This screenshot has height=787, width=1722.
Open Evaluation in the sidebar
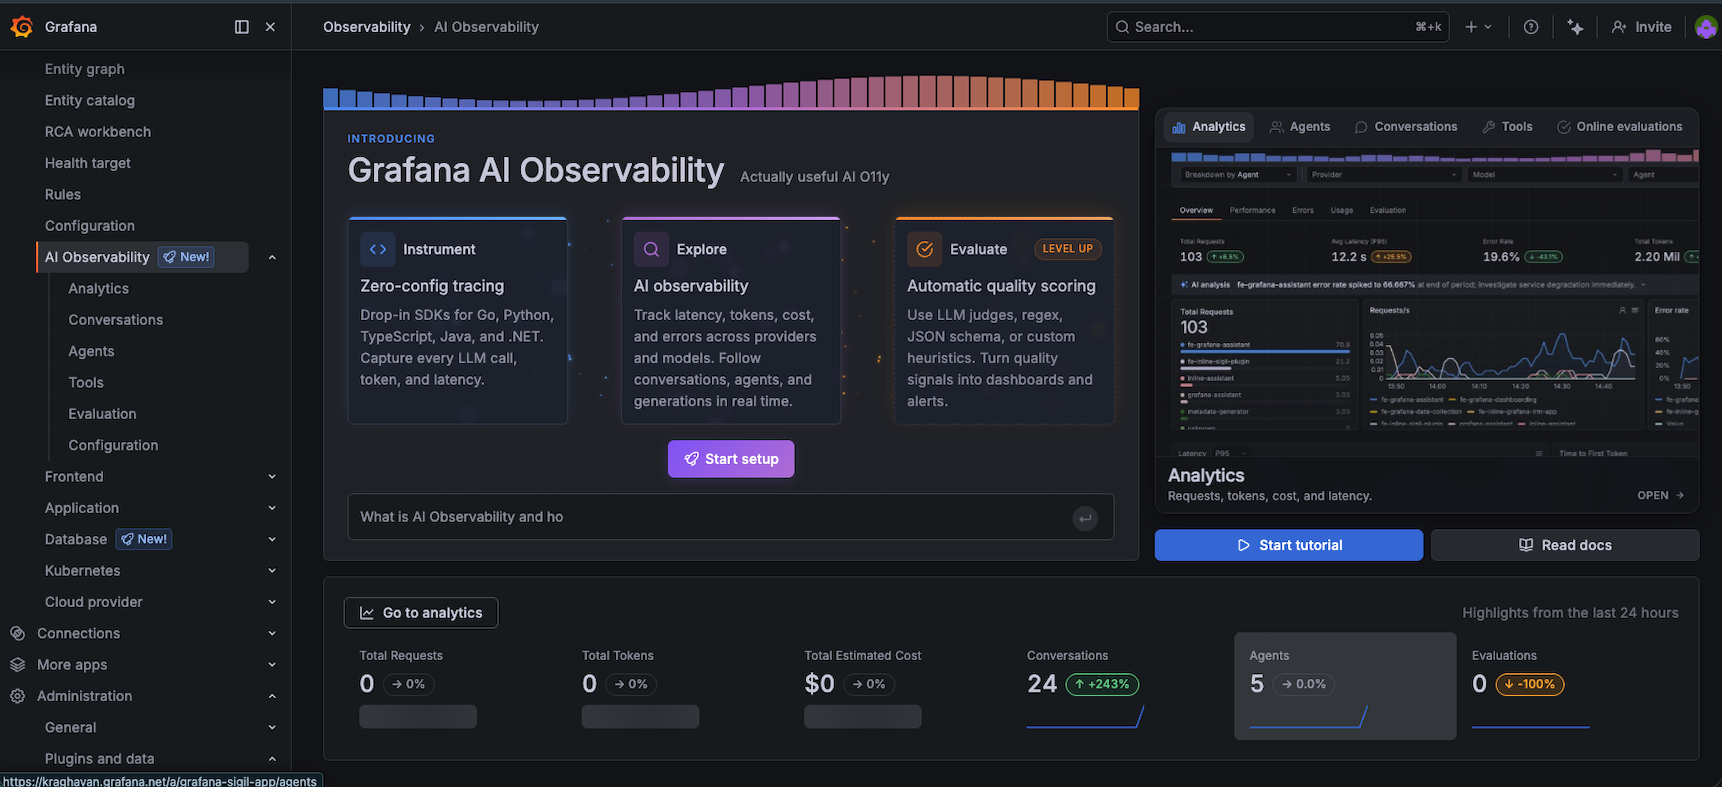tap(102, 414)
